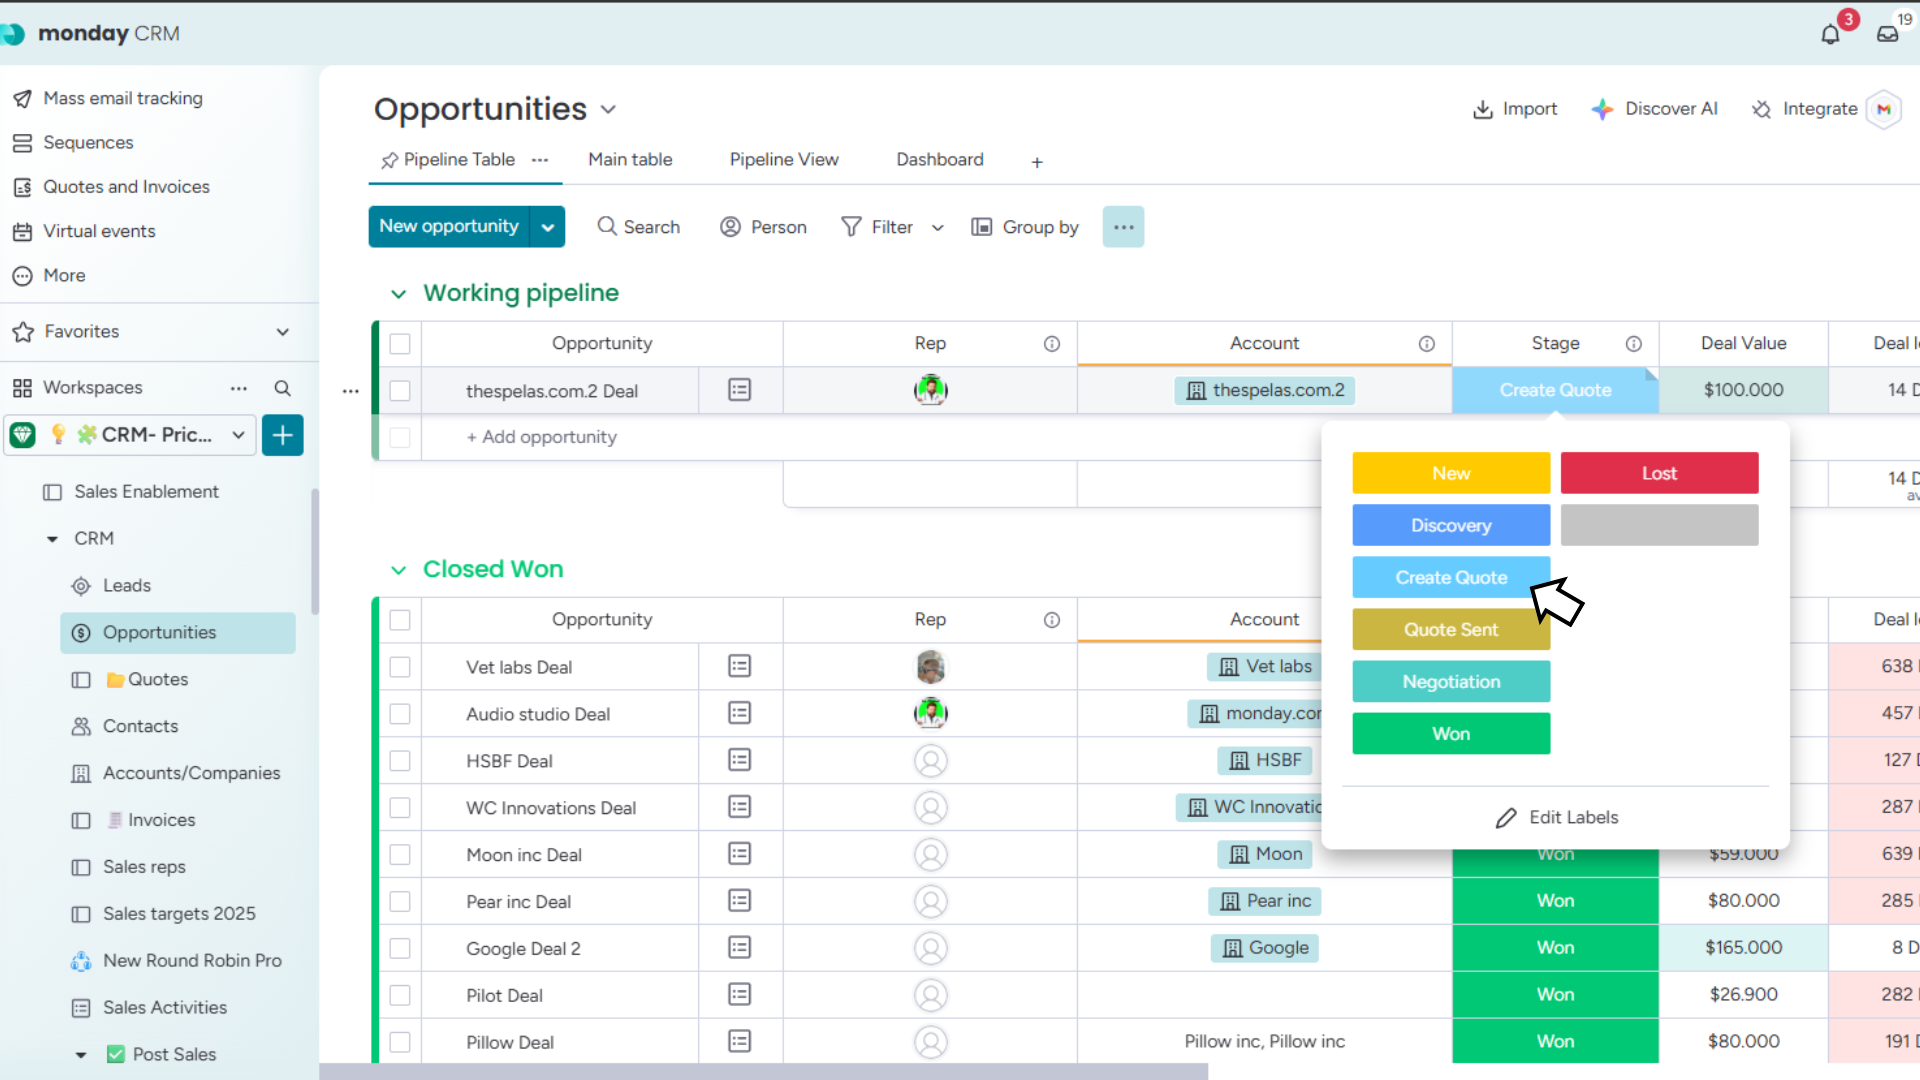This screenshot has width=1920, height=1080.
Task: Check the thespelas.com.2 Deal row checkbox
Action: pos(400,391)
